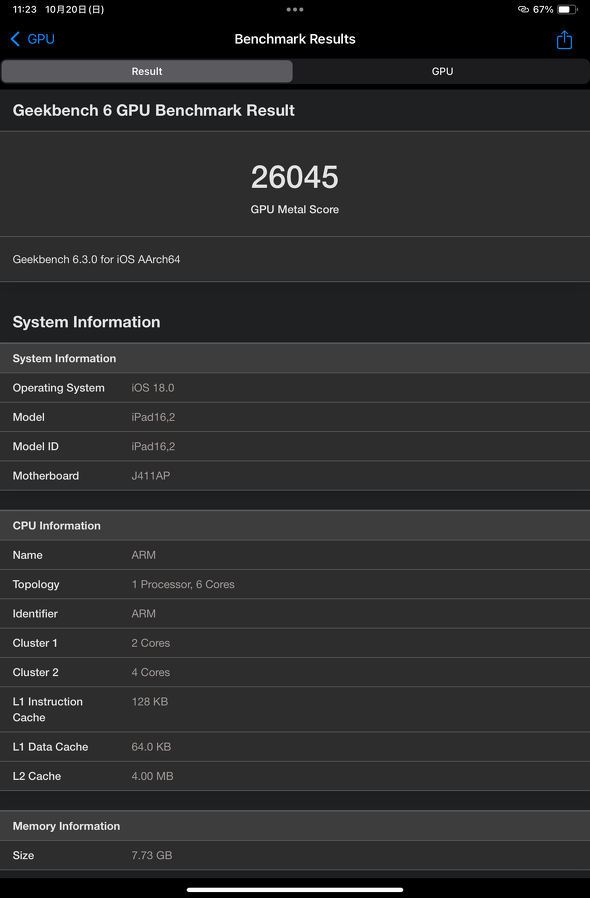Tap the GPU Metal Score 26045

pos(295,176)
